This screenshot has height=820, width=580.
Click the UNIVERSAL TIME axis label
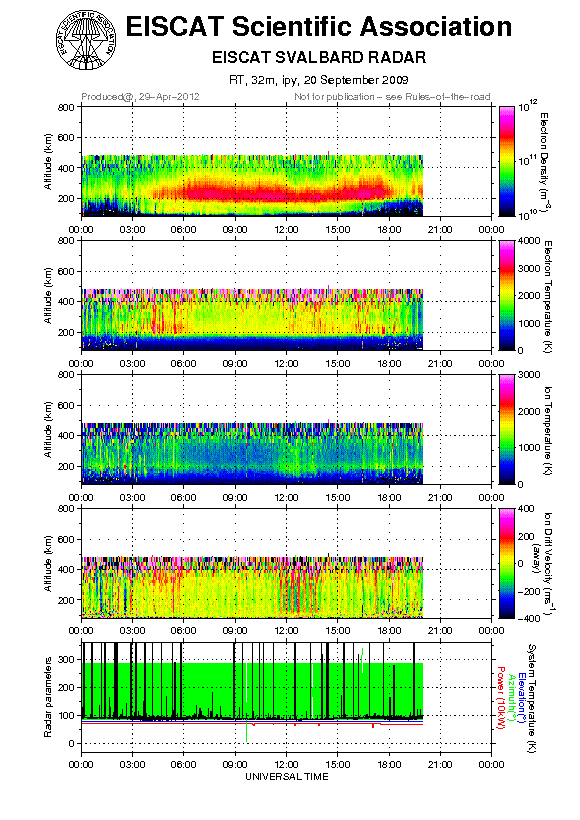pos(287,777)
